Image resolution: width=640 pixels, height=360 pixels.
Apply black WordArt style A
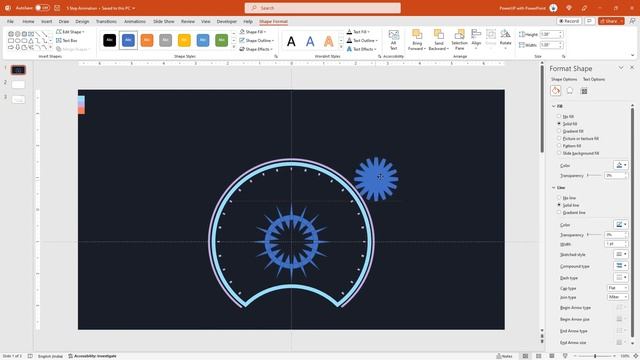(x=291, y=41)
